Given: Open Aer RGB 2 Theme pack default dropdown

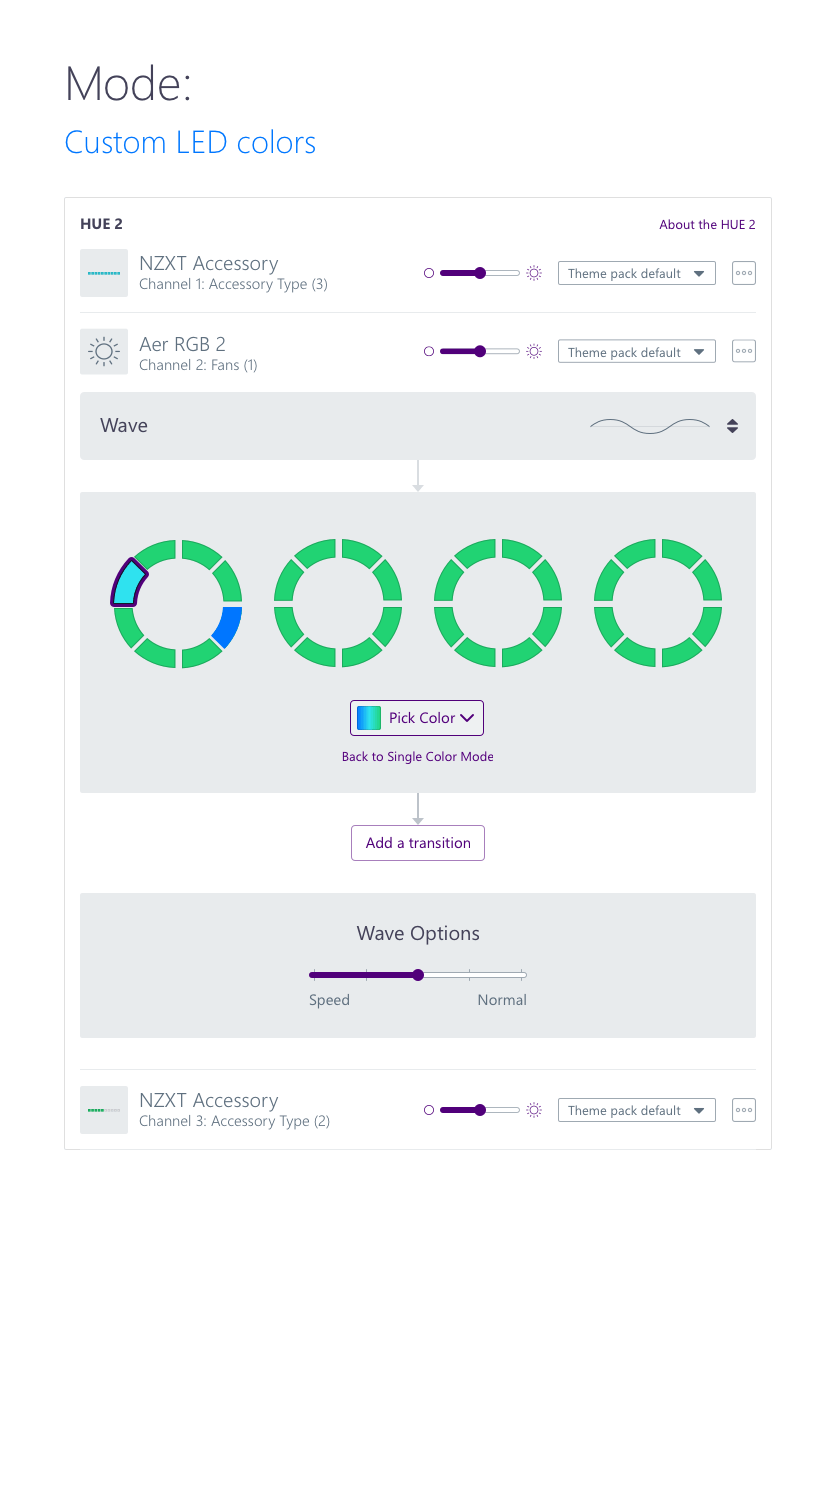Looking at the screenshot, I should 636,352.
